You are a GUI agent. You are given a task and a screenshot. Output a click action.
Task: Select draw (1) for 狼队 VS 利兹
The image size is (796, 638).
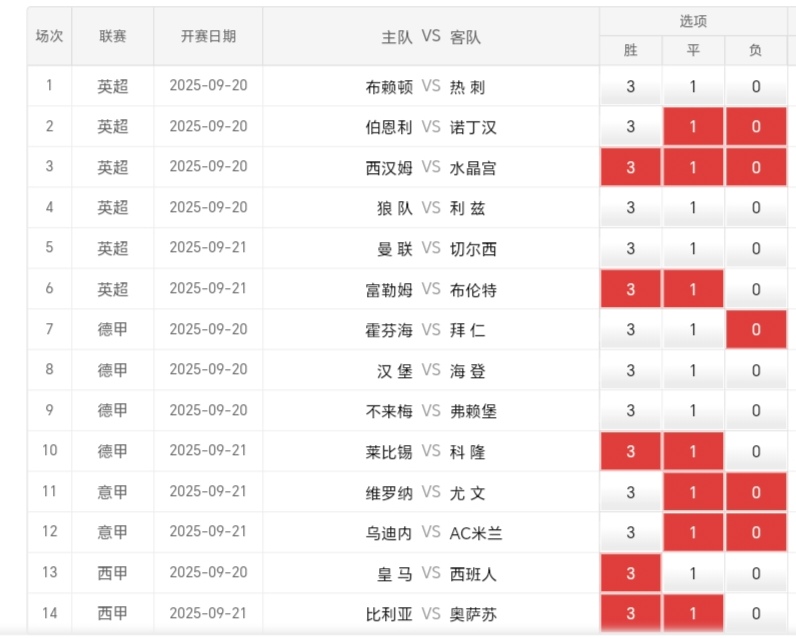693,208
